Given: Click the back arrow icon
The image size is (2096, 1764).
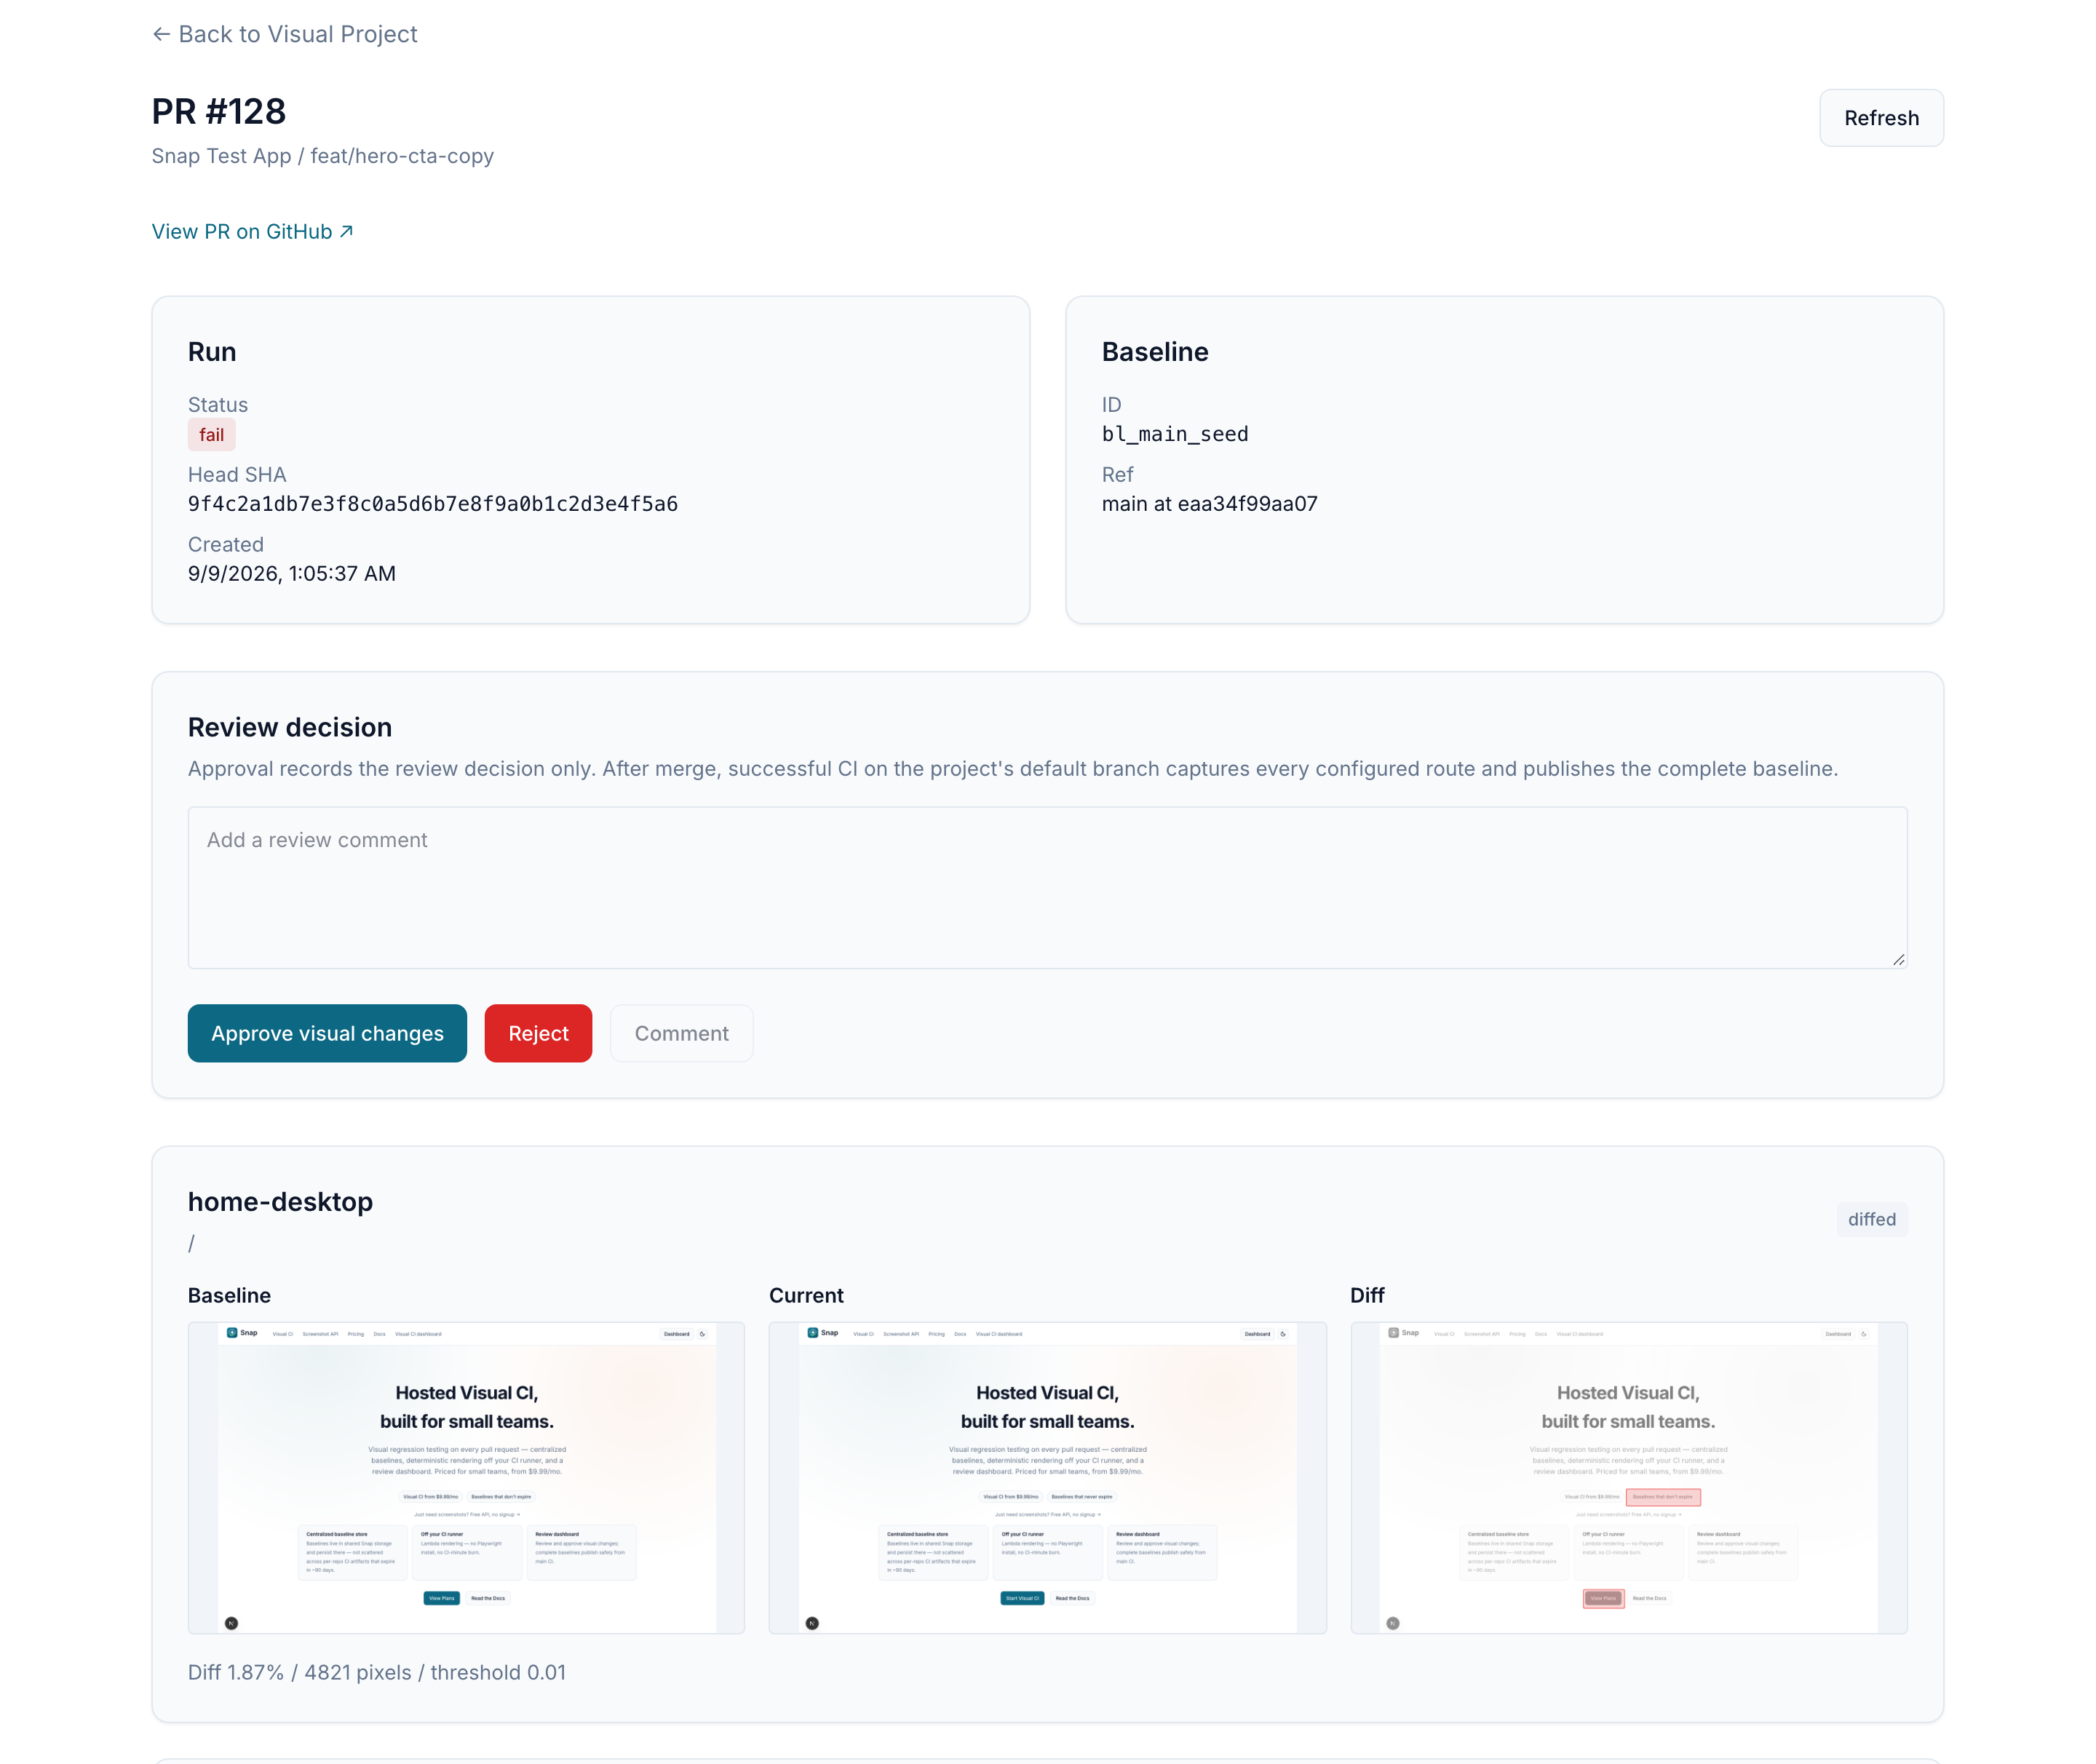Looking at the screenshot, I should tap(161, 34).
